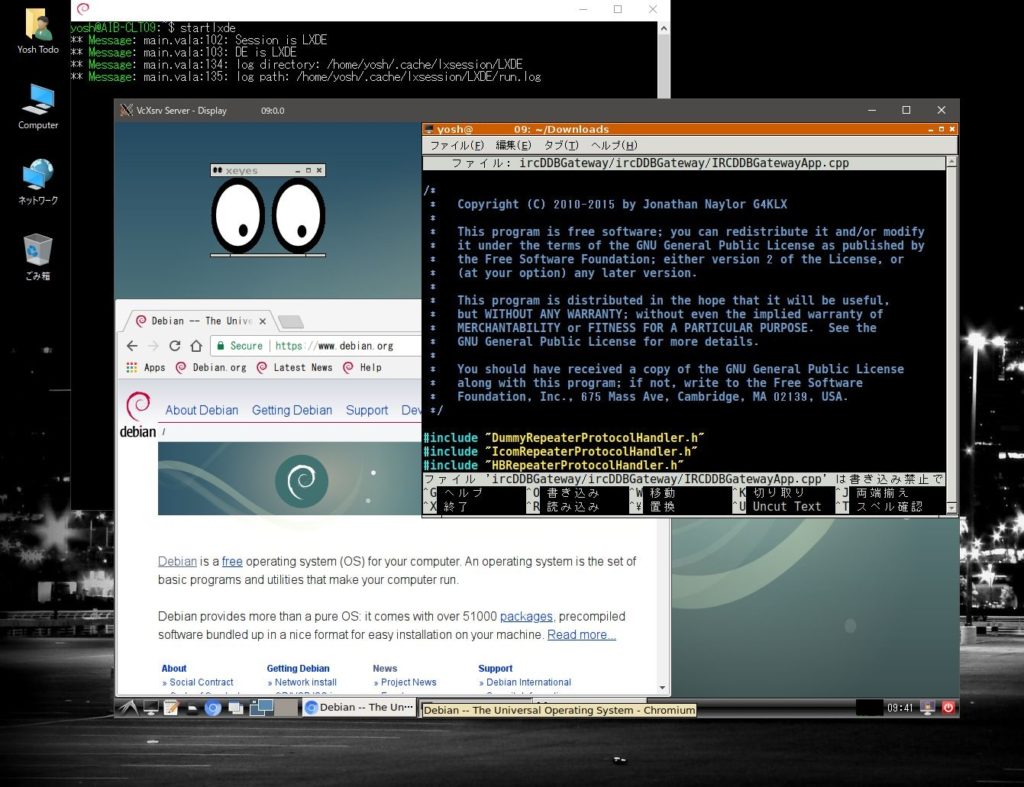Click the LXDE start menu icon
Screen dimensions: 1024x787
pos(127,707)
